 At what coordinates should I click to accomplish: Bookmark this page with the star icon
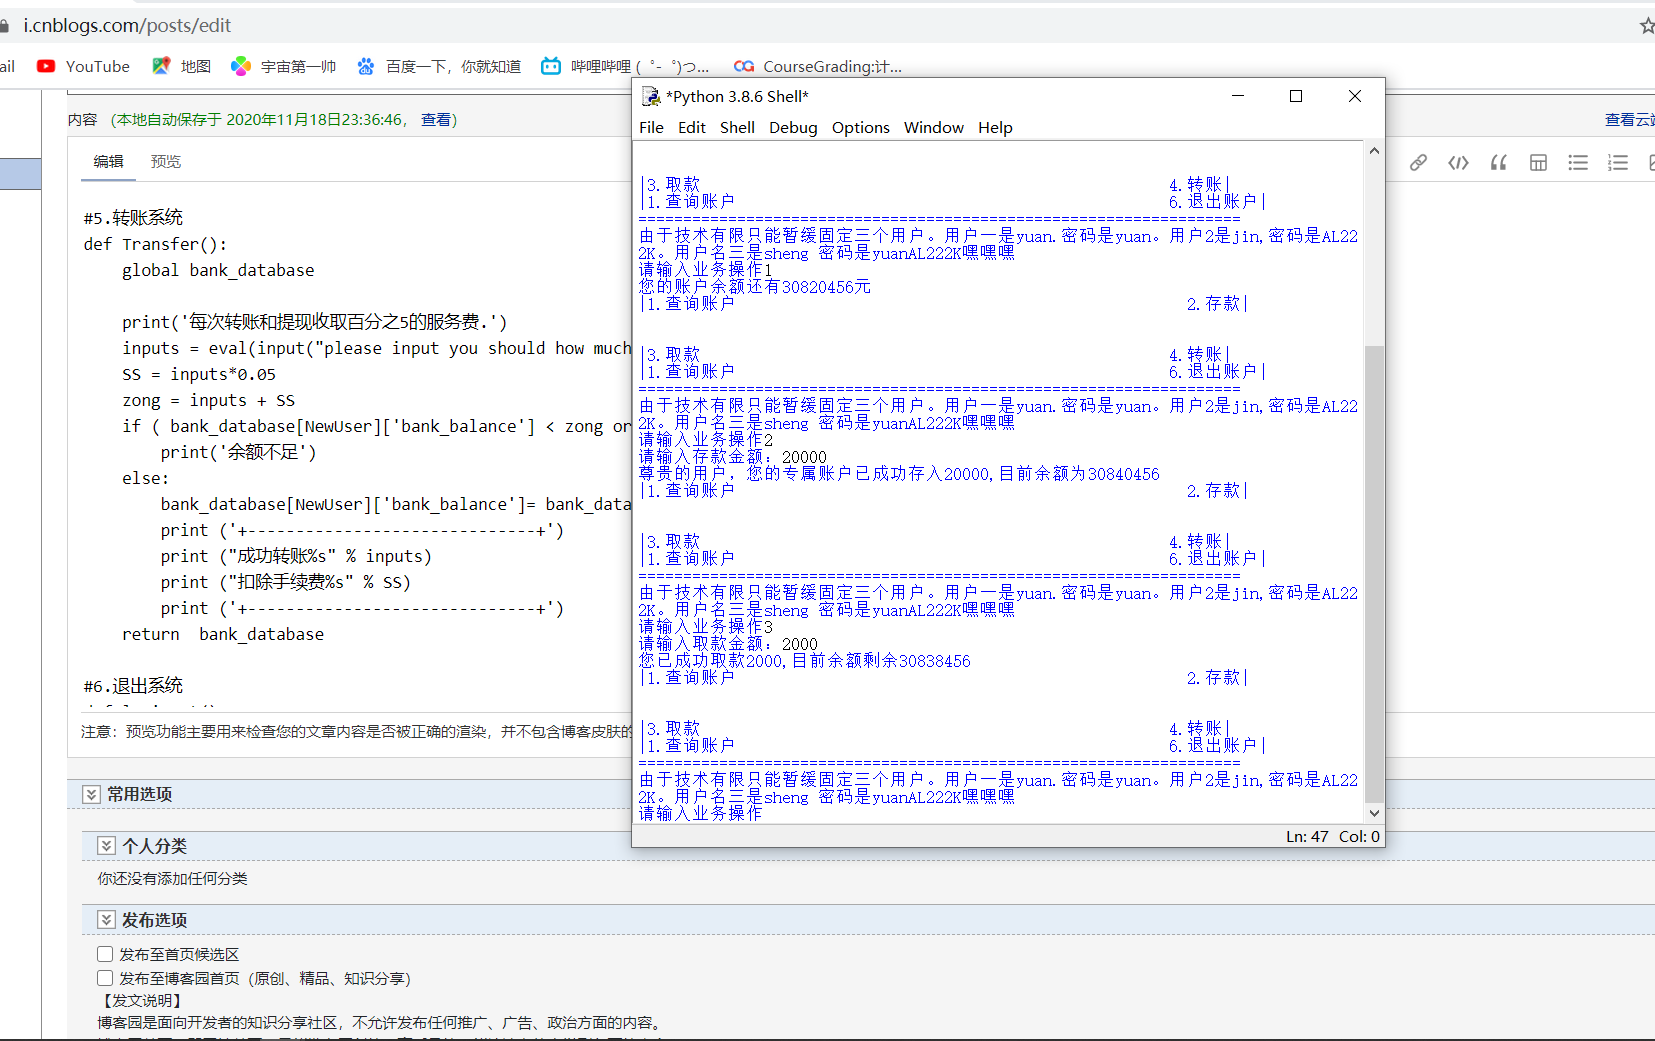tap(1647, 25)
